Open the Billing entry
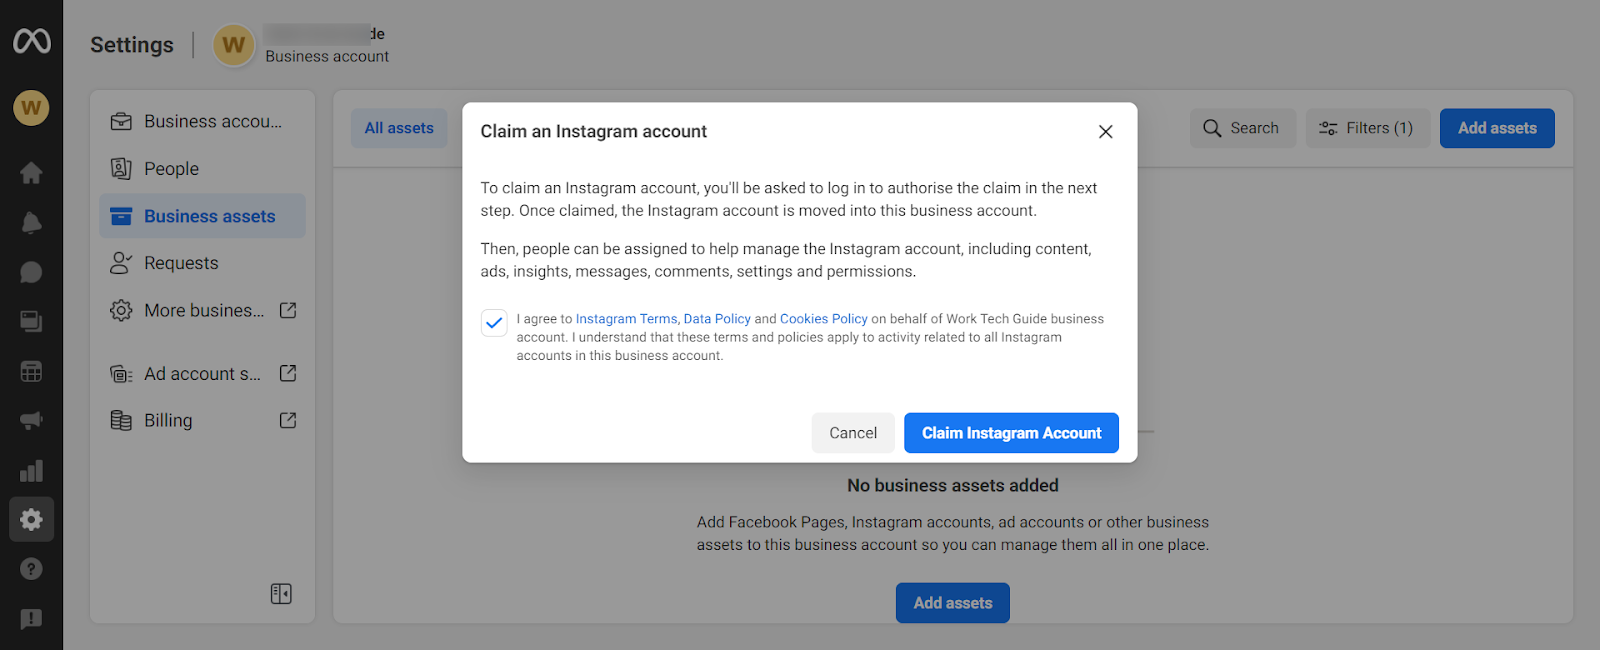Image resolution: width=1600 pixels, height=650 pixels. coord(202,420)
